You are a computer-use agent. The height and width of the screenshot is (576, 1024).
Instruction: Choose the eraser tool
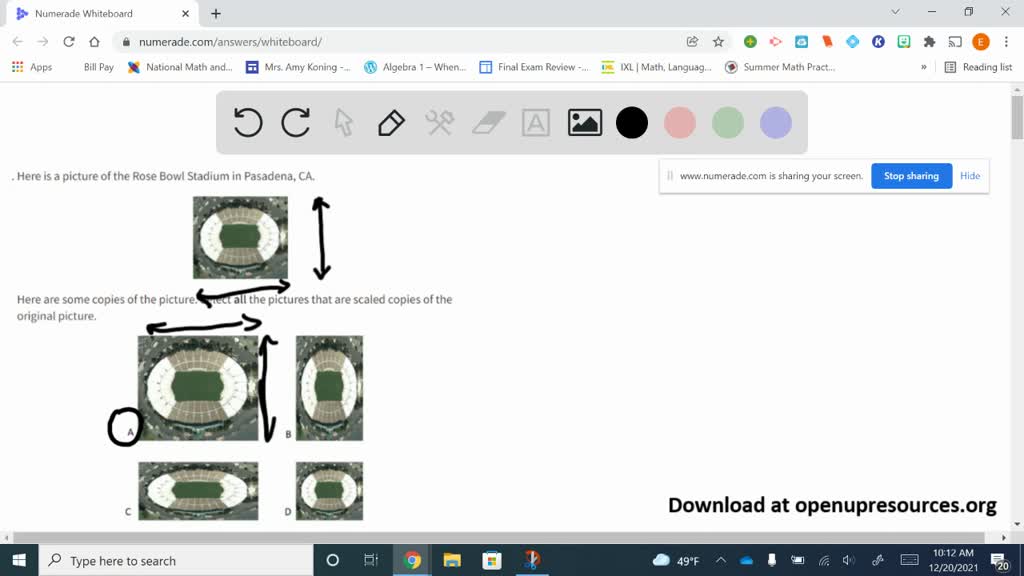pos(488,123)
